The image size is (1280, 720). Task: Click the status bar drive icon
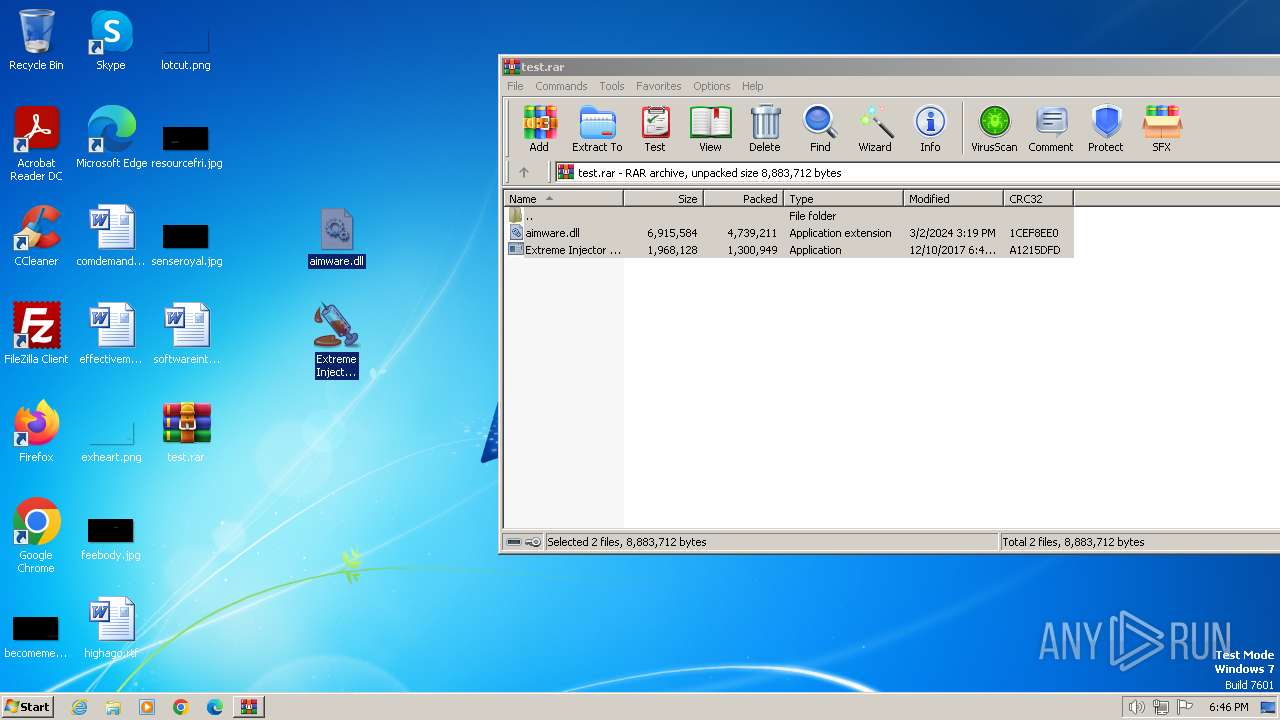[514, 542]
